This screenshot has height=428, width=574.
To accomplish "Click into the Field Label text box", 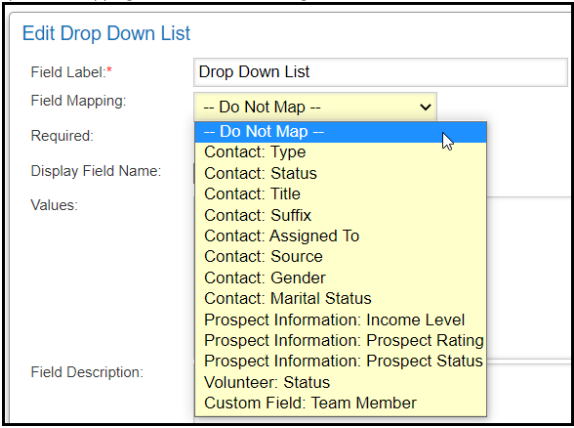I will click(x=380, y=72).
